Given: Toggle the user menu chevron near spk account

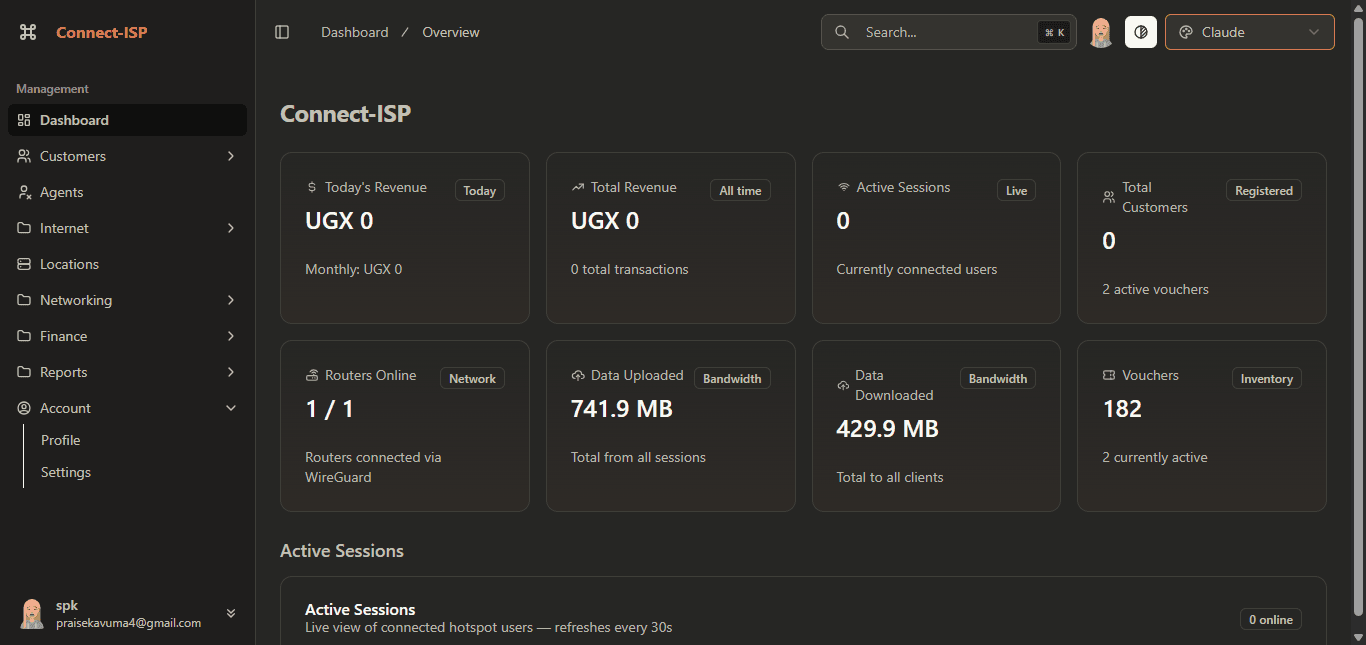Looking at the screenshot, I should 231,613.
